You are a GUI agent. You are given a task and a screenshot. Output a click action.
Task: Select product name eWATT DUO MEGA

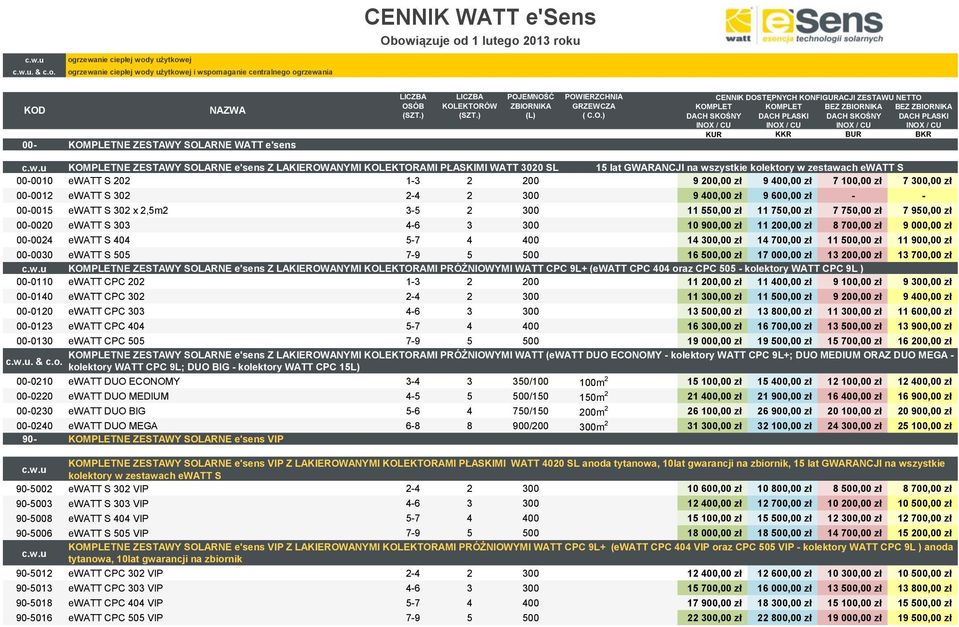pyautogui.click(x=113, y=426)
